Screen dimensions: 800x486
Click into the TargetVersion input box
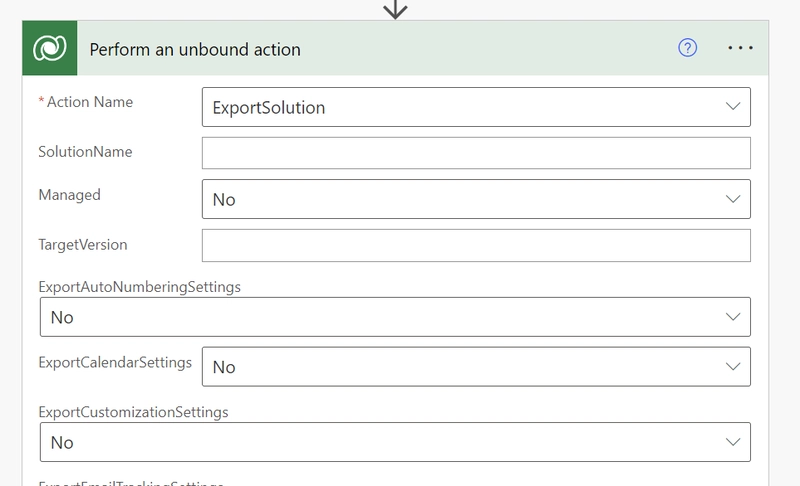click(475, 245)
